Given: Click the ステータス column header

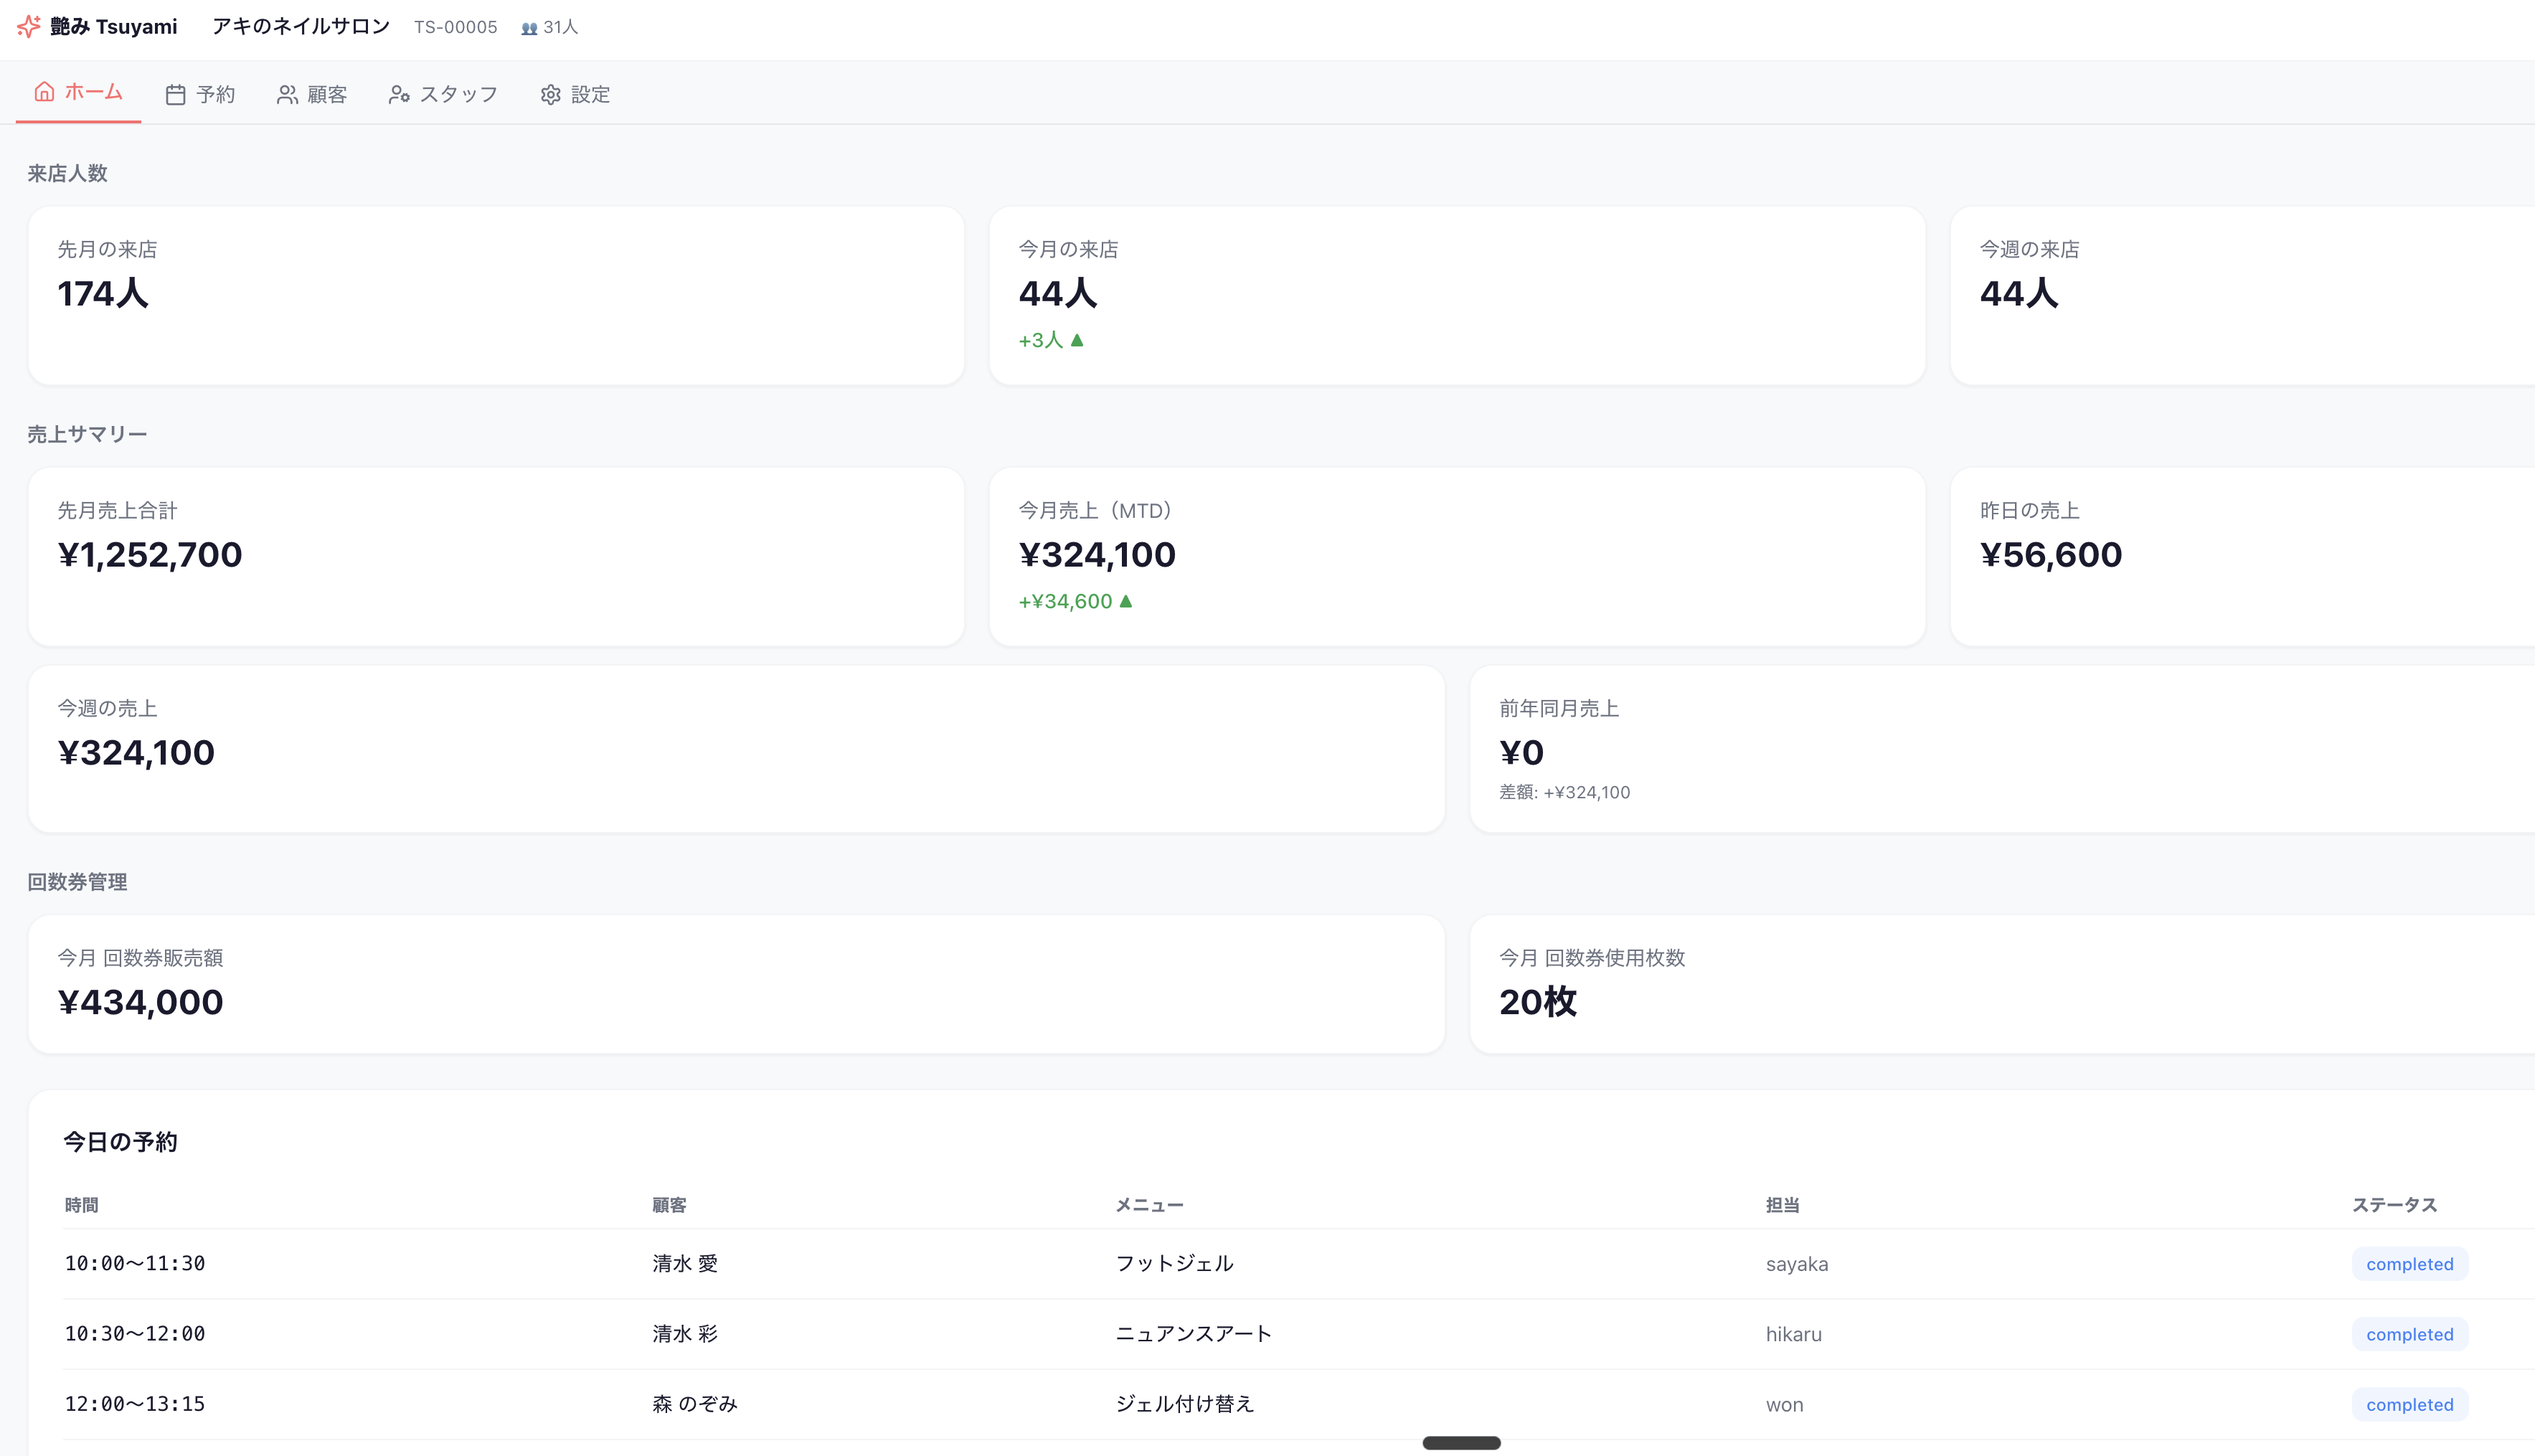Looking at the screenshot, I should click(x=2395, y=1205).
